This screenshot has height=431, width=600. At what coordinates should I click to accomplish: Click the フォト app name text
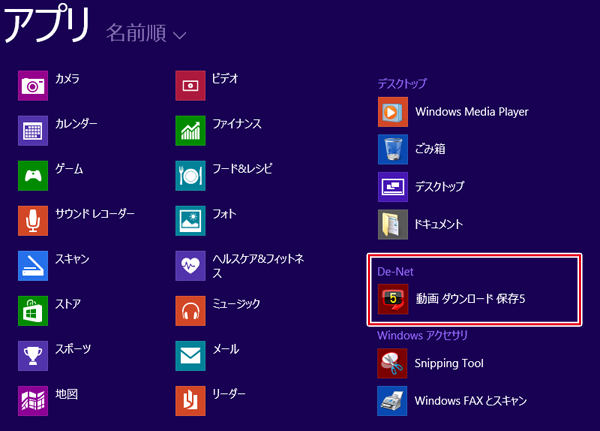224,214
